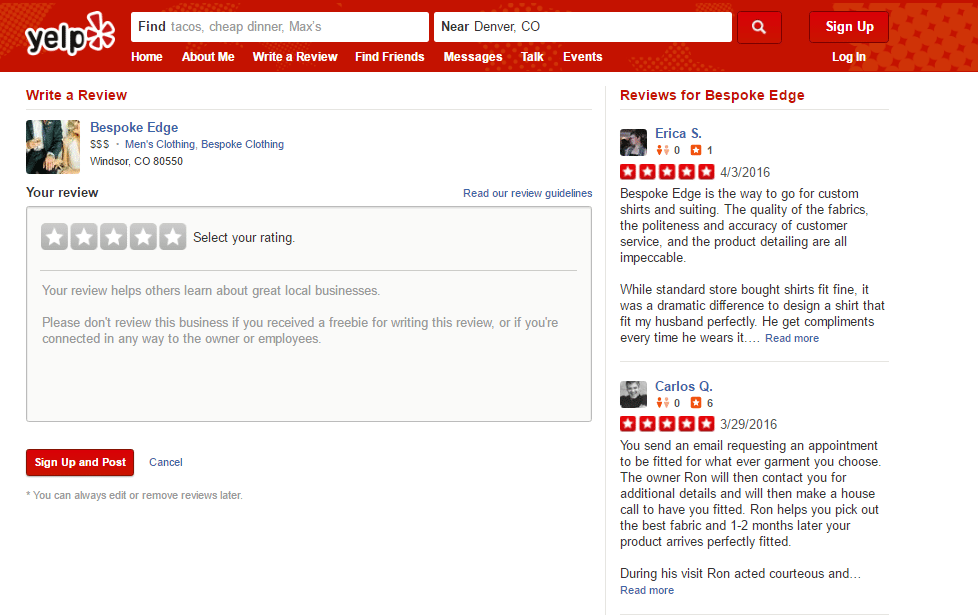Click the Windsor, CO 80550 address
Viewport: 978px width, 615px height.
137,161
